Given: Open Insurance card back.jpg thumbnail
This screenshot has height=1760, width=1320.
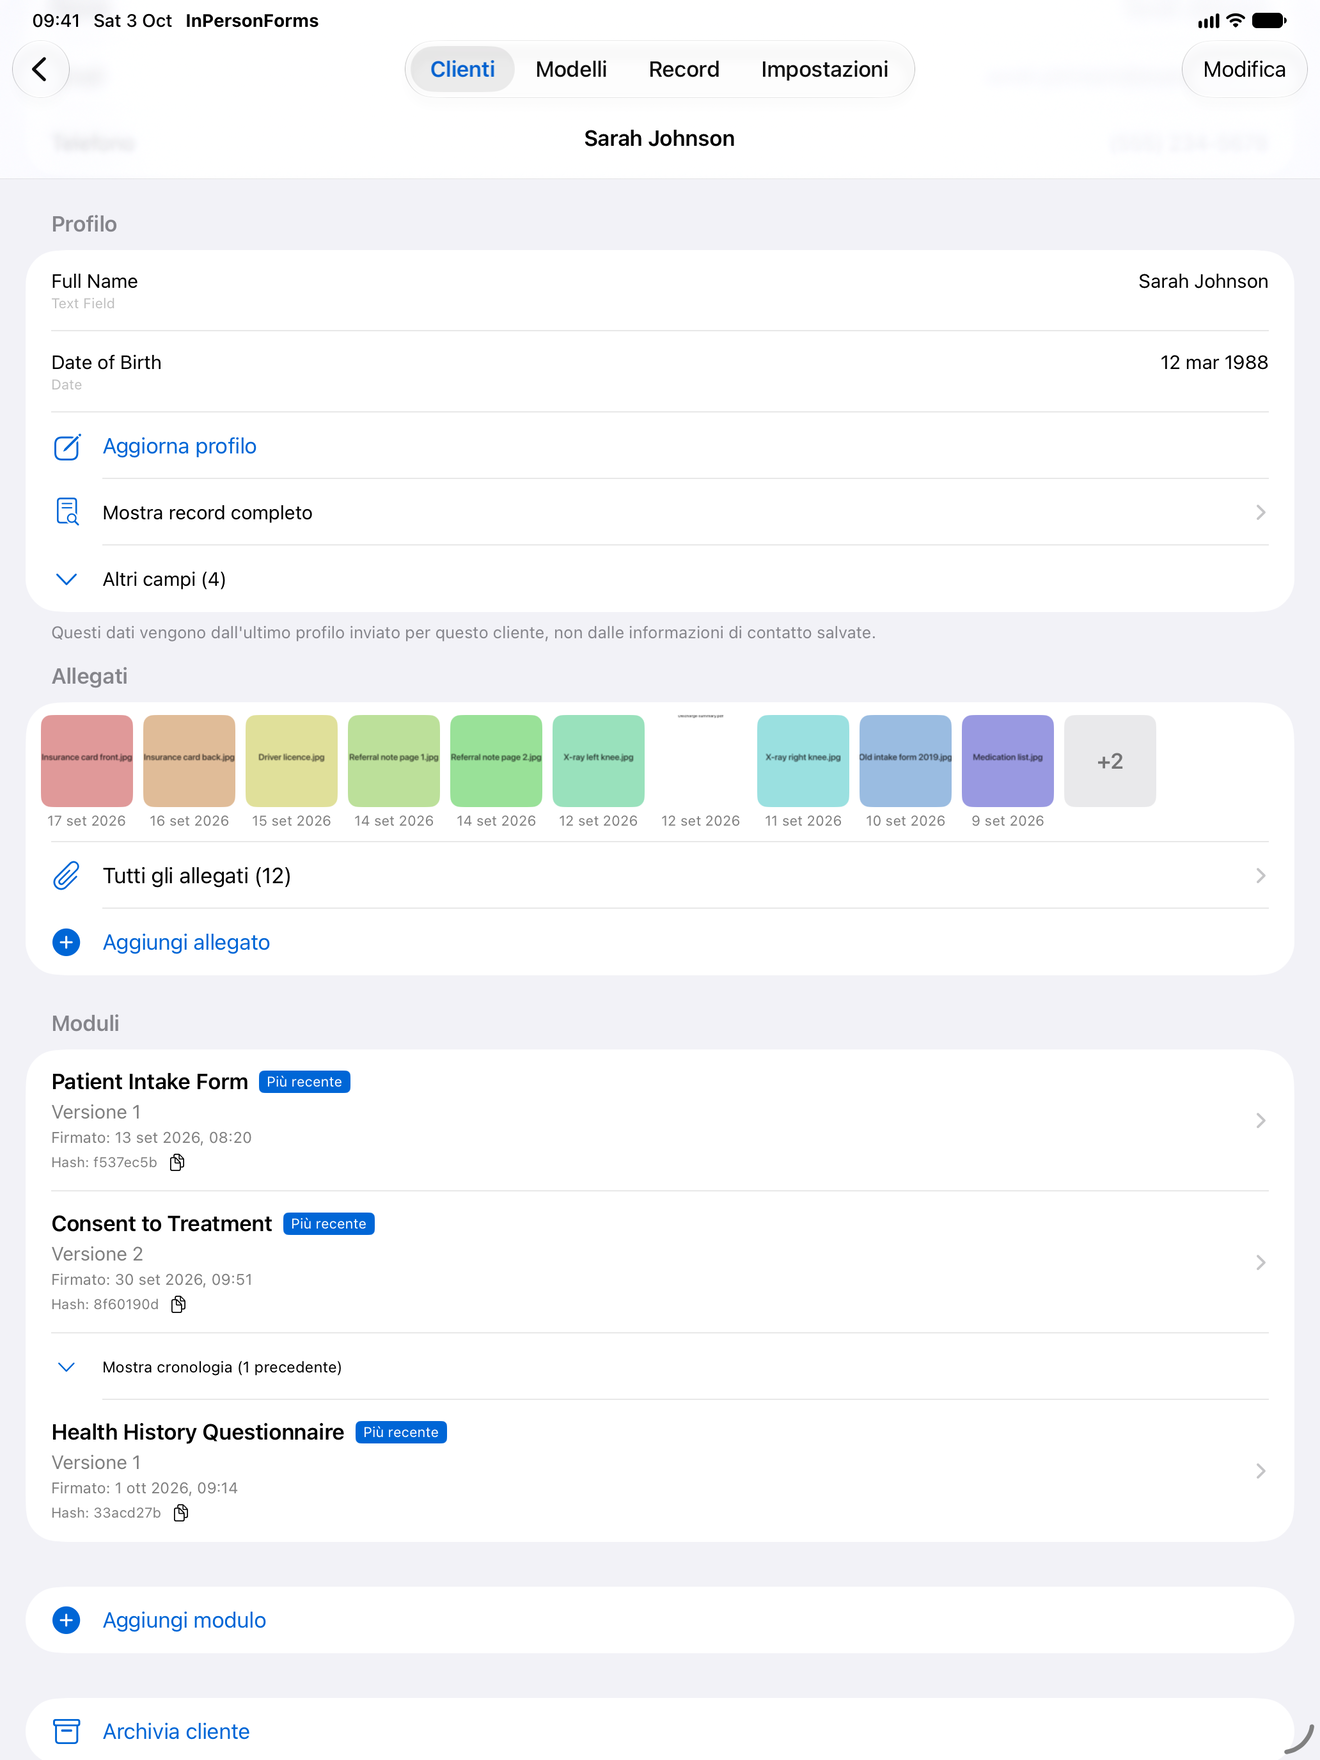Looking at the screenshot, I should pos(189,761).
